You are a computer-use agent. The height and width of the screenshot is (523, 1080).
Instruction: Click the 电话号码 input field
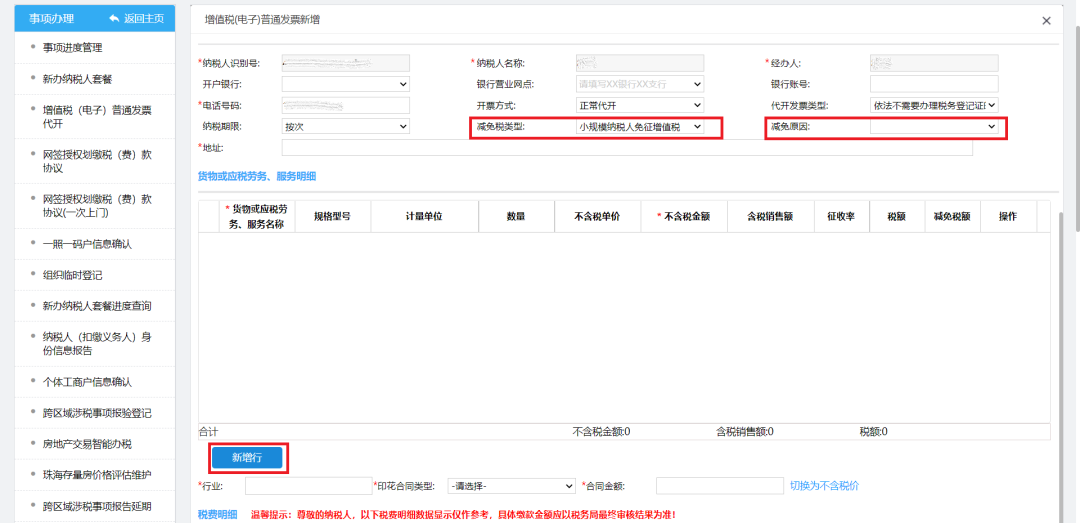point(346,105)
